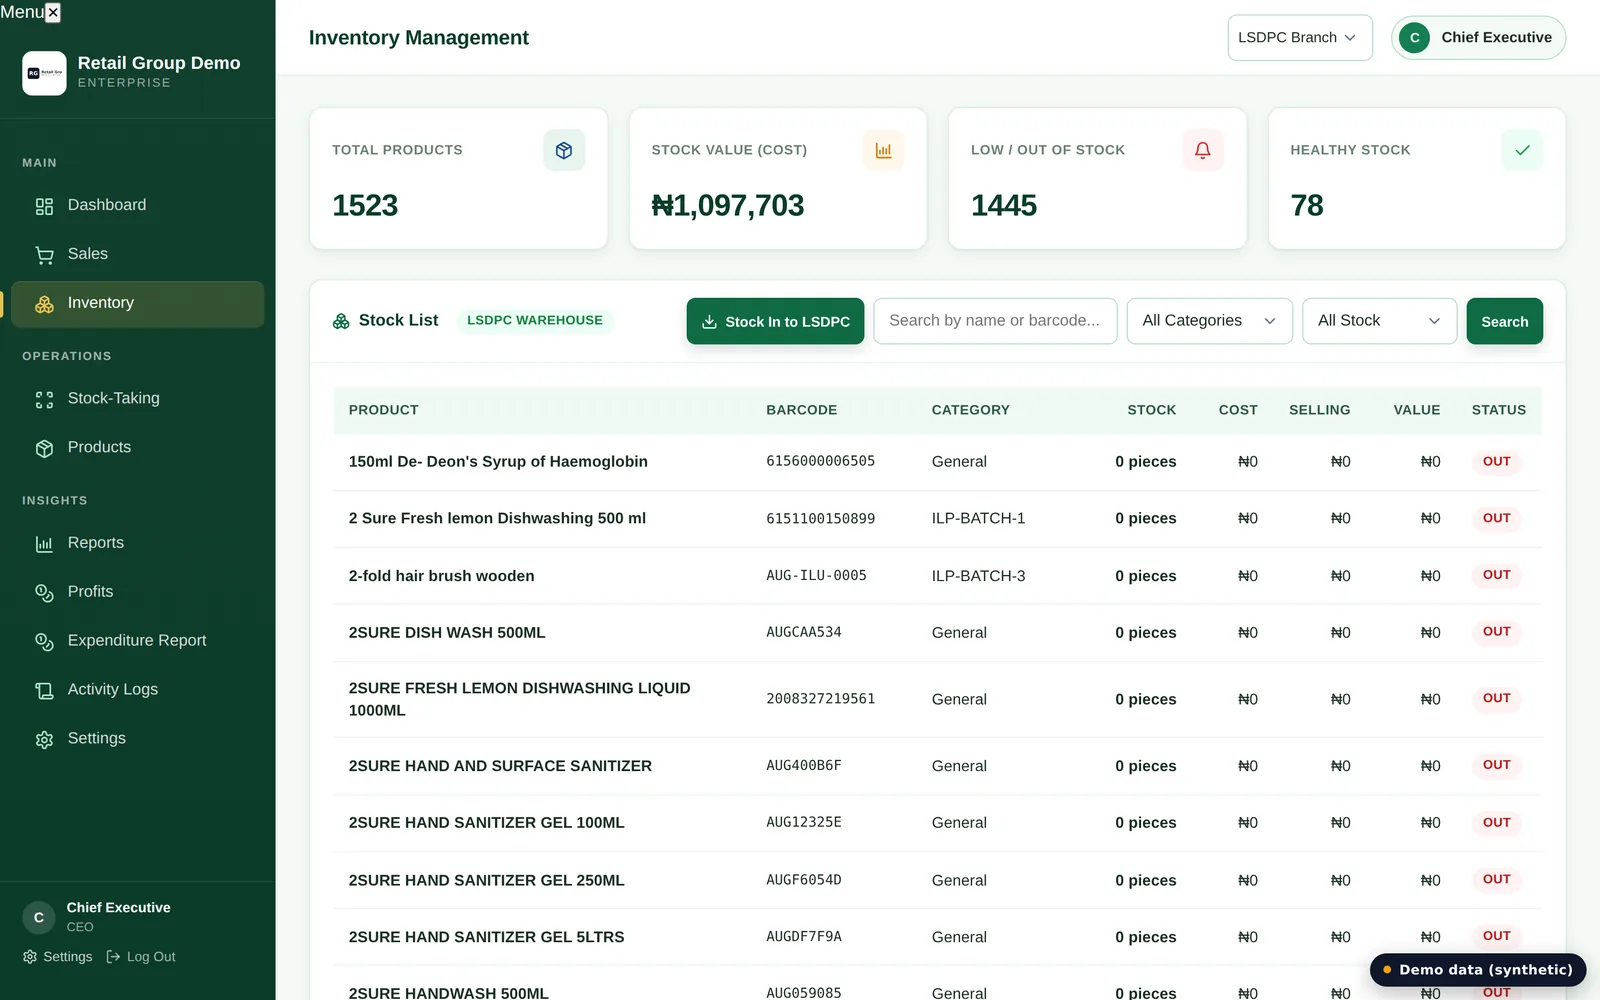This screenshot has width=1600, height=1000.
Task: Click the Chief Executive avatar in sidebar footer
Action: (39, 917)
